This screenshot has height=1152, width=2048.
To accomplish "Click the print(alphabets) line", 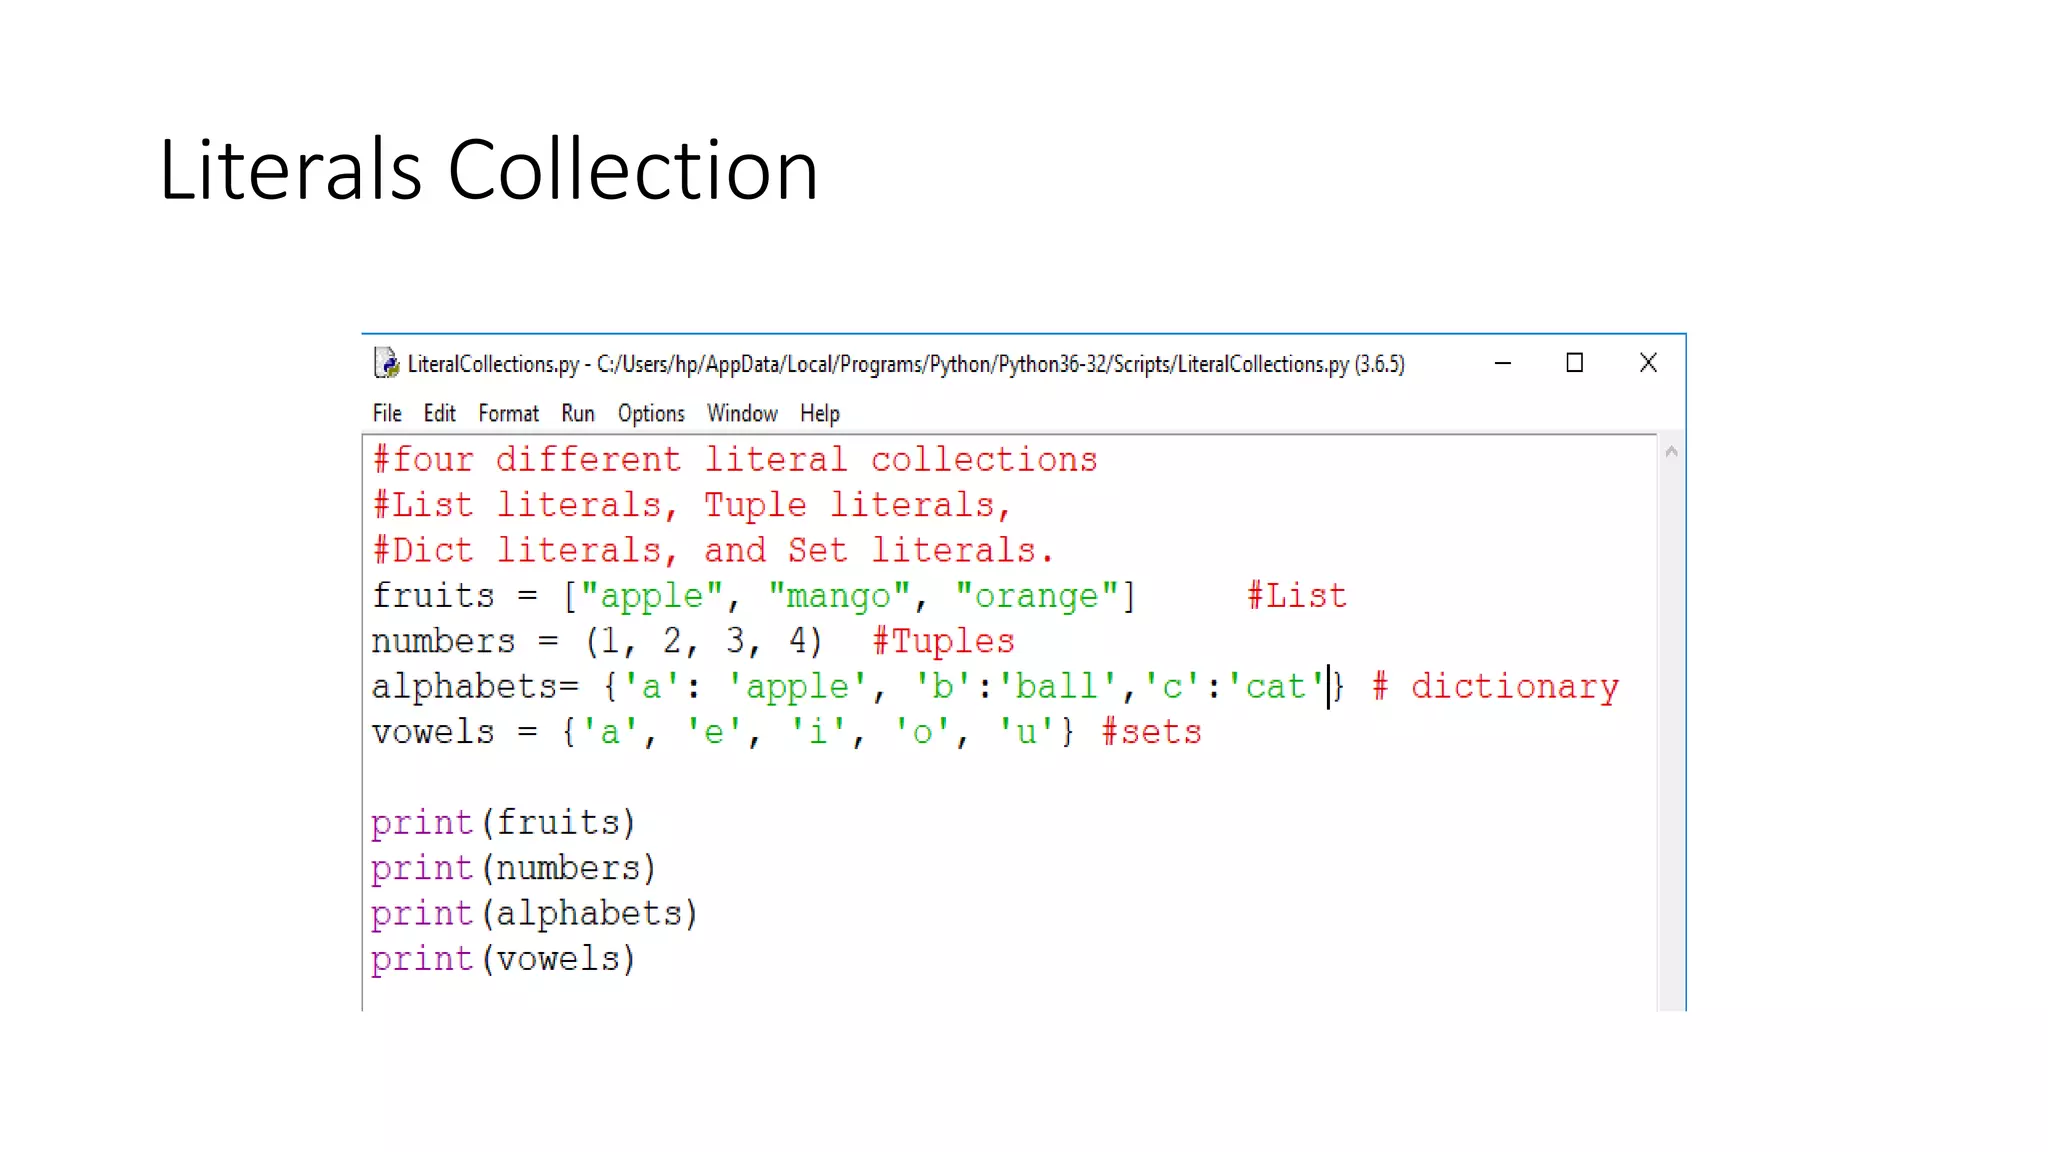I will click(x=534, y=914).
